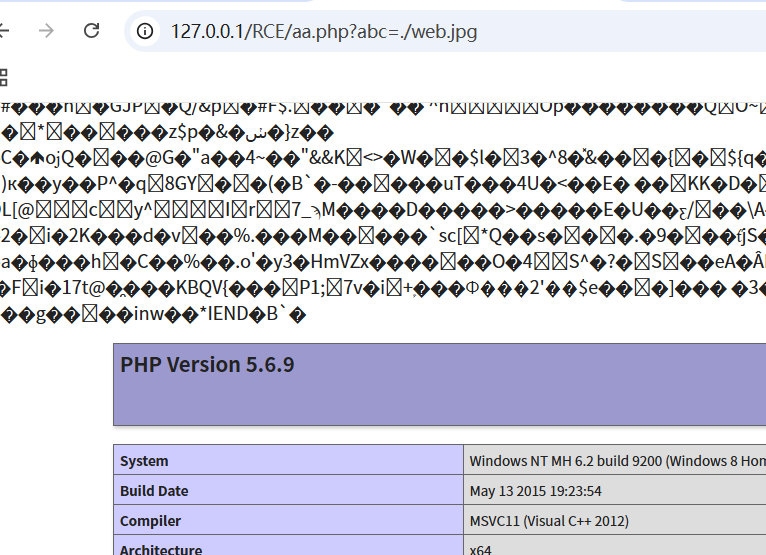Select the System row label
766x555 pixels.
point(144,461)
